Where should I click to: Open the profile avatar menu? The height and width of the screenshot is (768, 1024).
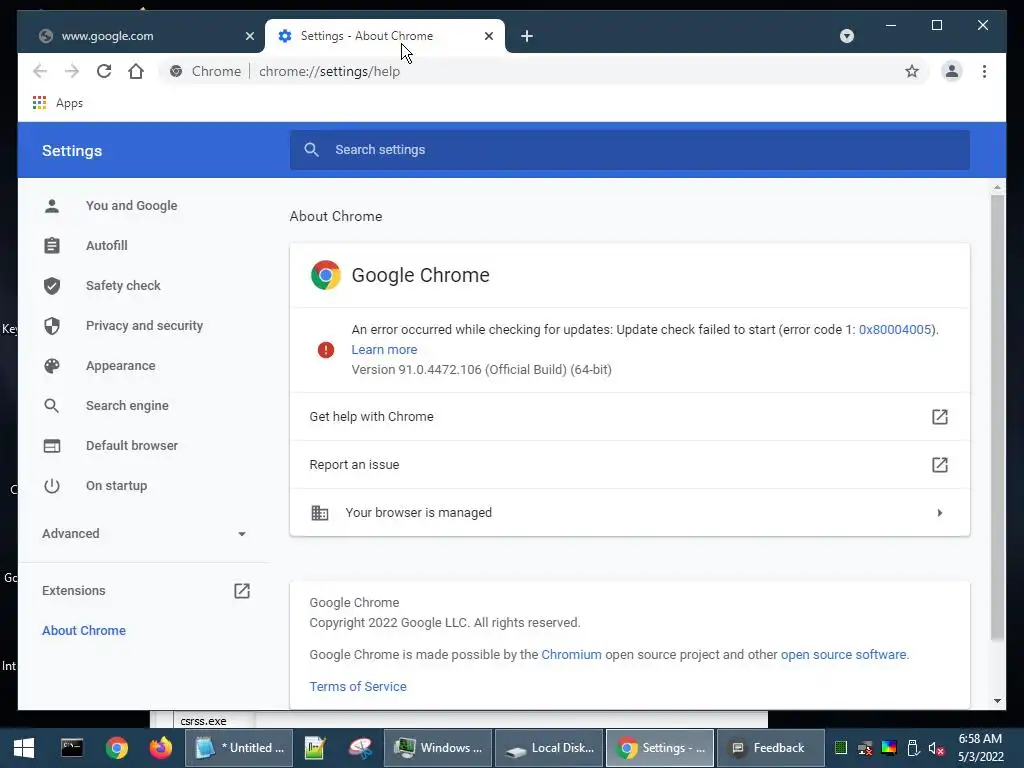(952, 71)
